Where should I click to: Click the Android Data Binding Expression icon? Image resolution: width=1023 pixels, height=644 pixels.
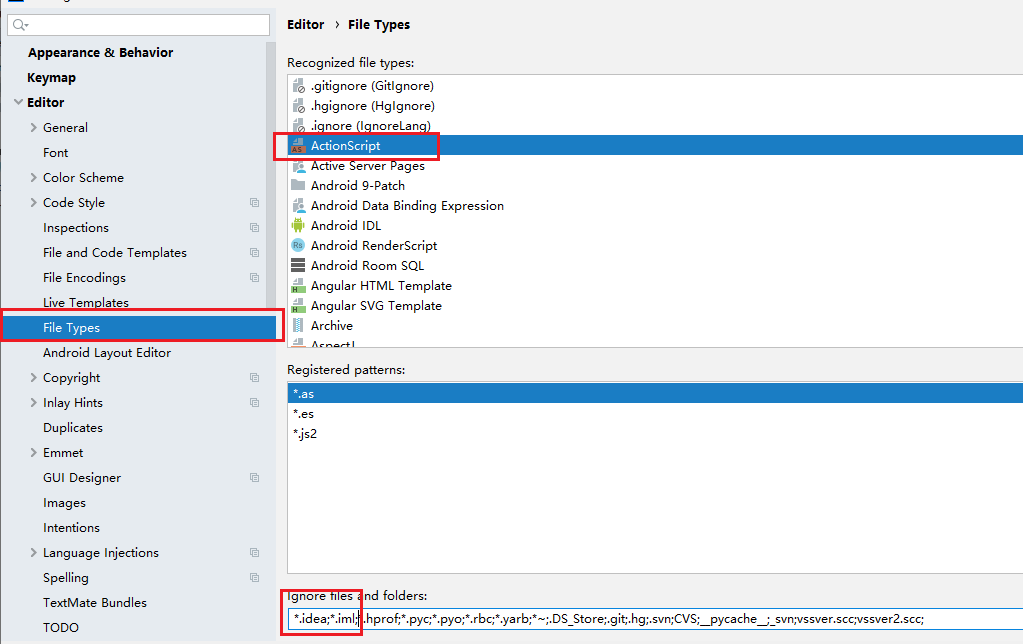(298, 206)
